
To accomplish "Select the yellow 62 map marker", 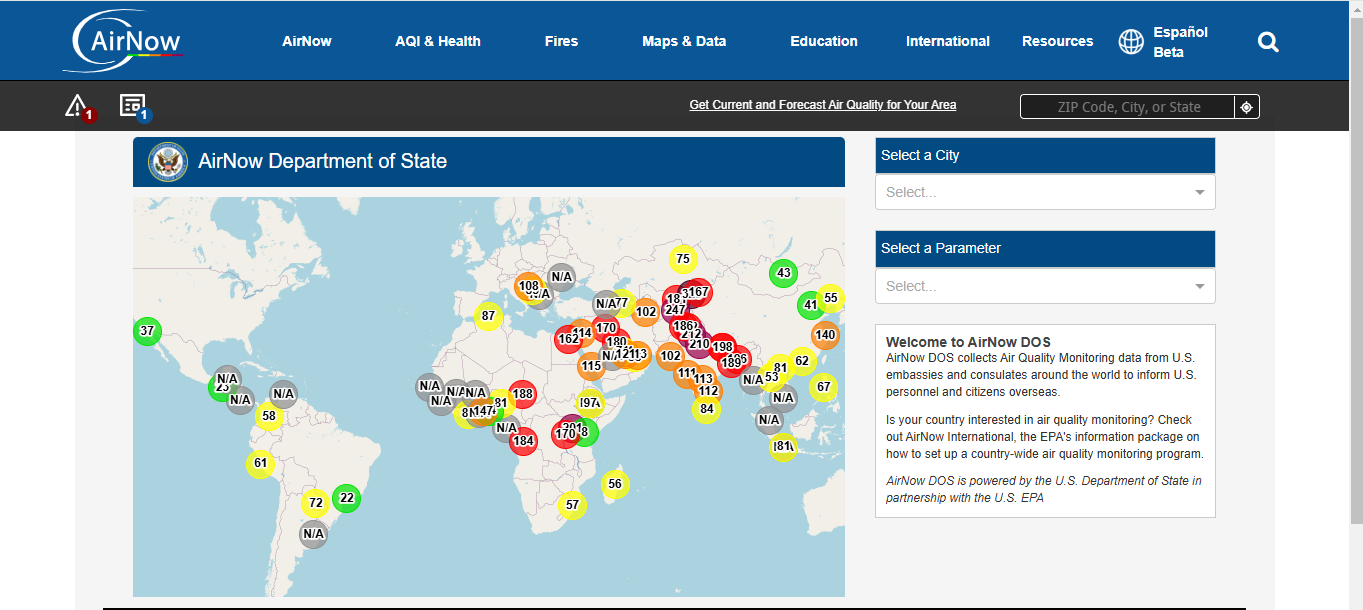I will [x=802, y=361].
